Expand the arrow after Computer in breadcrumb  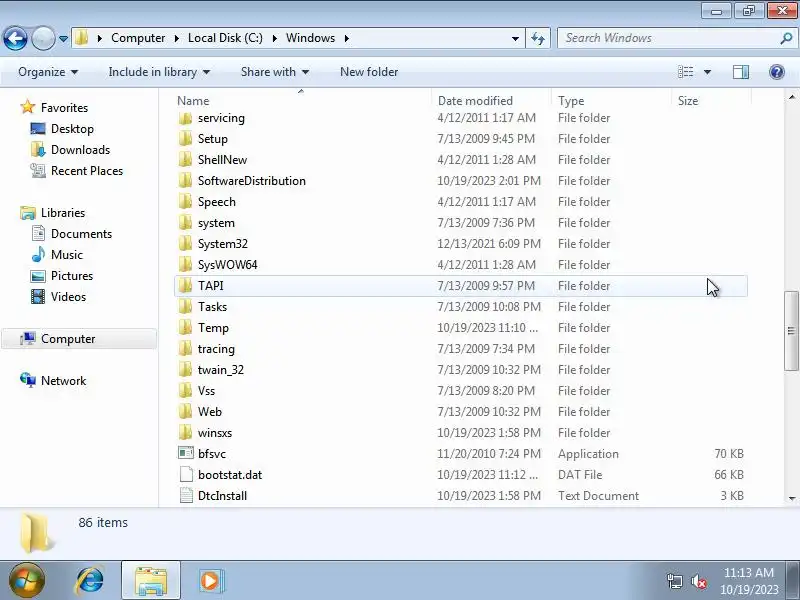(177, 38)
